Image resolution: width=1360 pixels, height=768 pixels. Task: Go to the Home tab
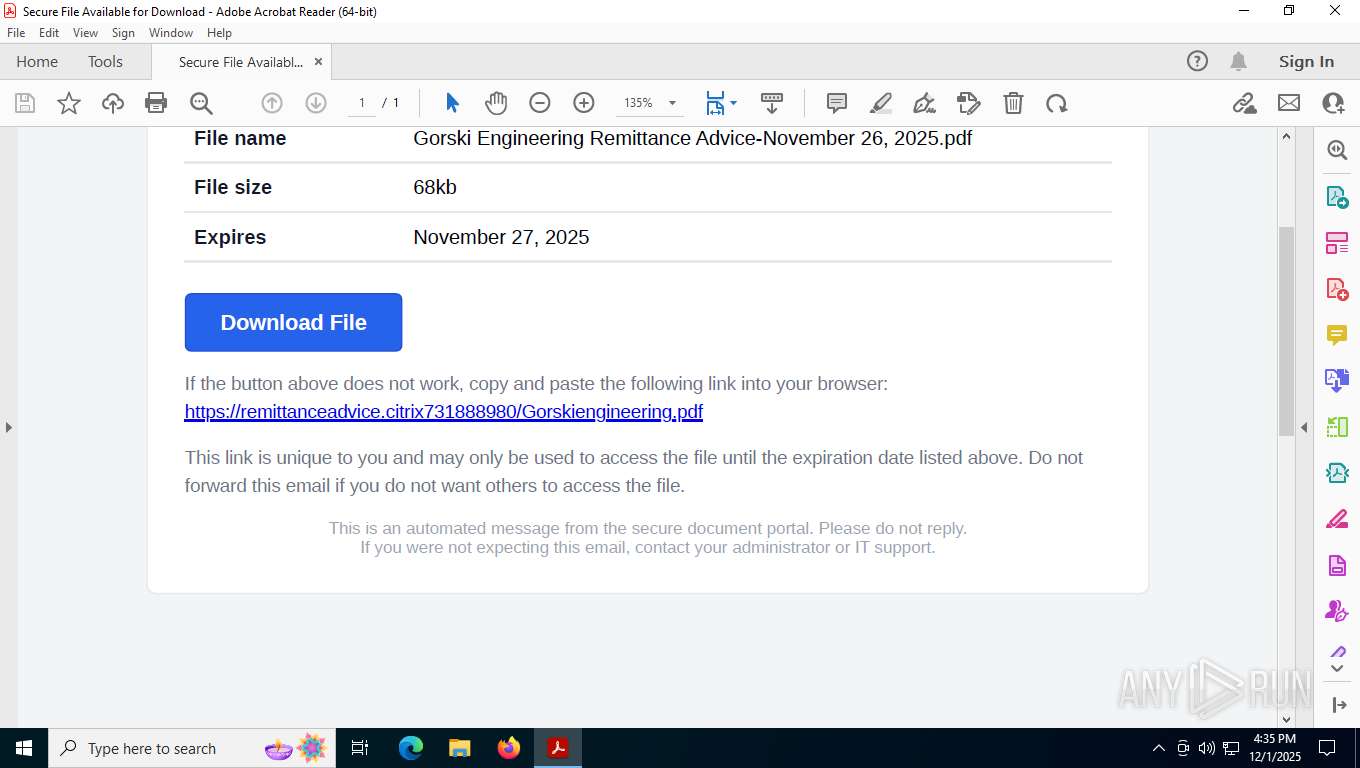(x=37, y=61)
